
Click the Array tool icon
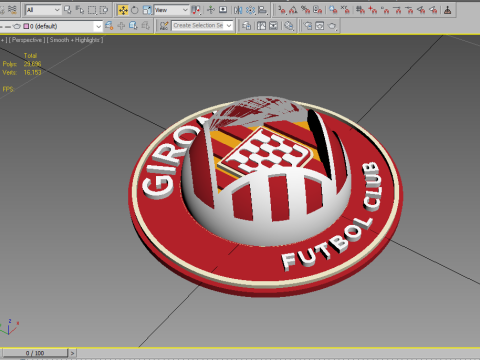250,10
